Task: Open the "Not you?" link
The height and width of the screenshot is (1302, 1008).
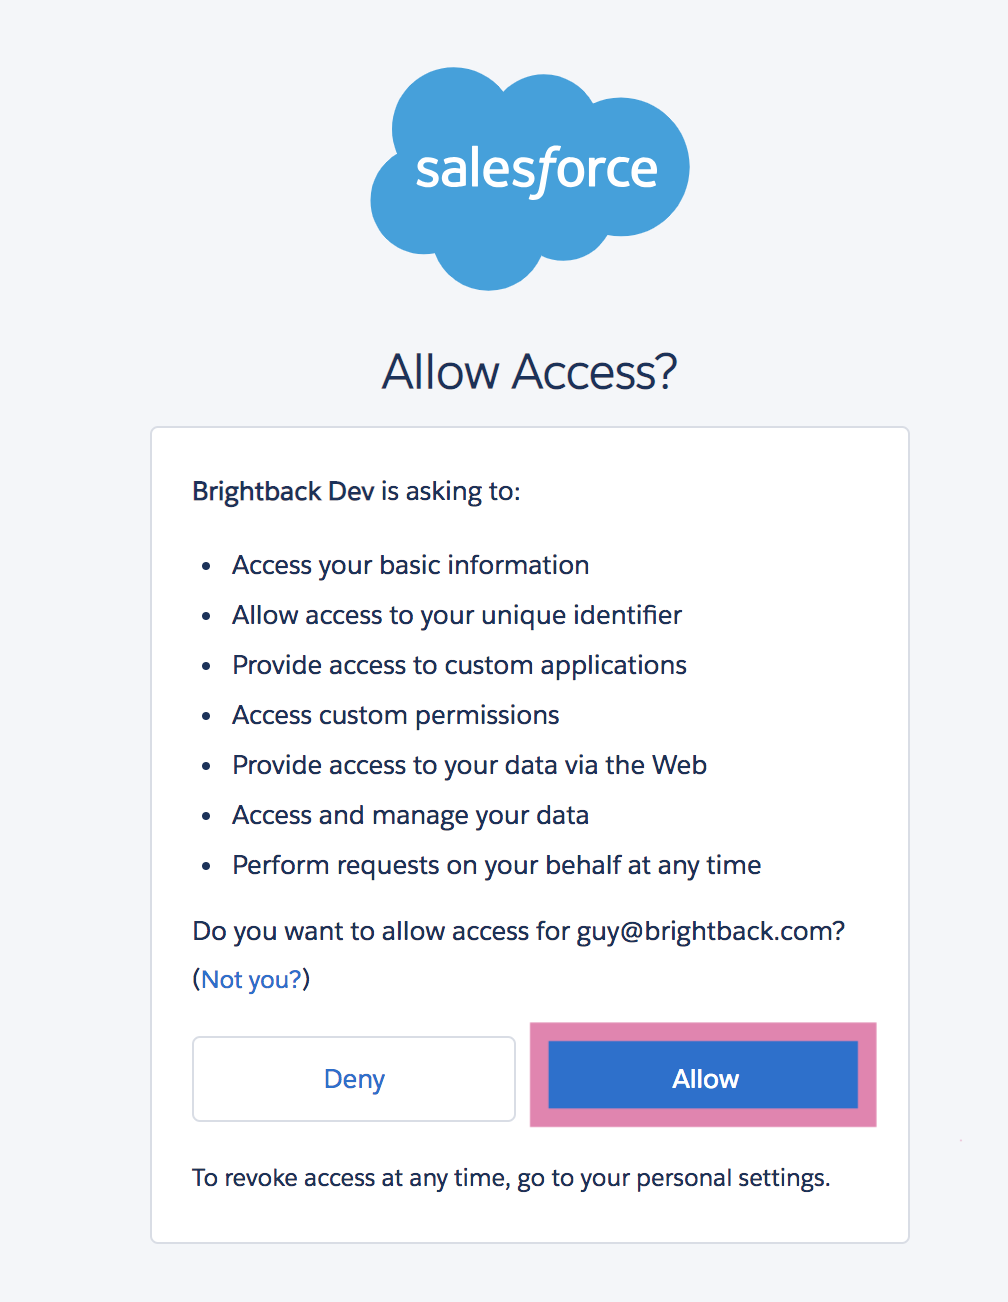Action: [251, 979]
